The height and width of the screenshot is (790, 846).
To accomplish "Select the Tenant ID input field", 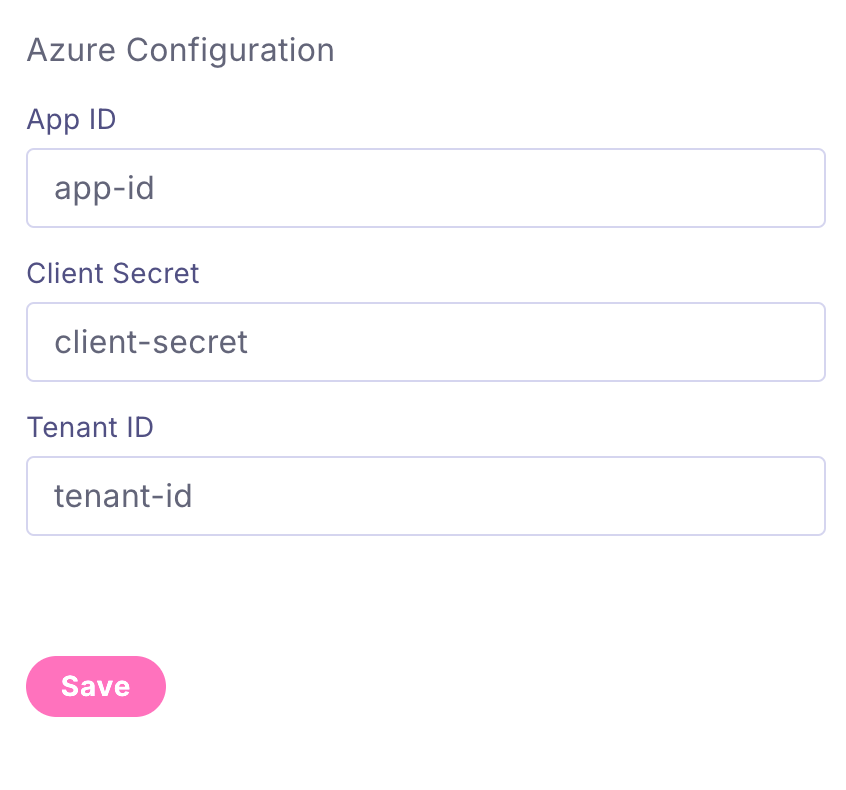I will pos(425,496).
